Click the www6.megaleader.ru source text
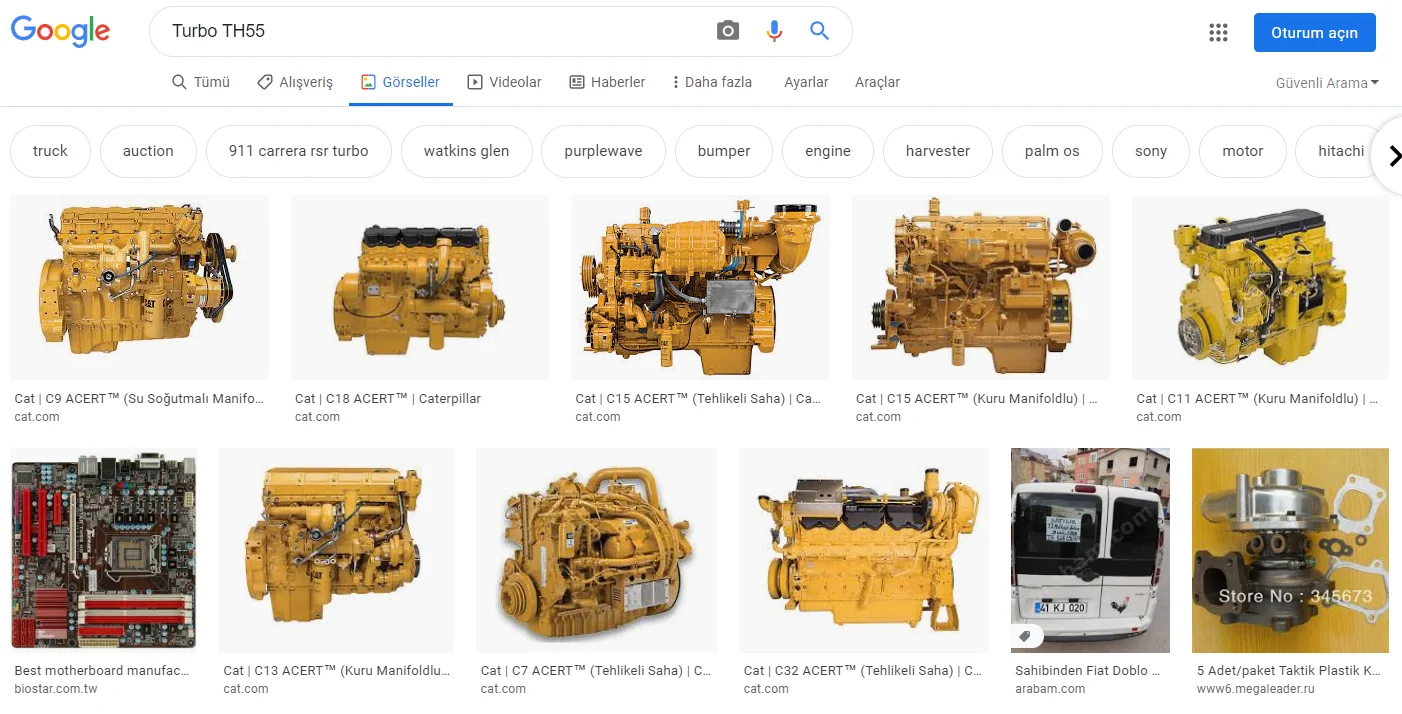This screenshot has width=1402, height=714. (1255, 688)
